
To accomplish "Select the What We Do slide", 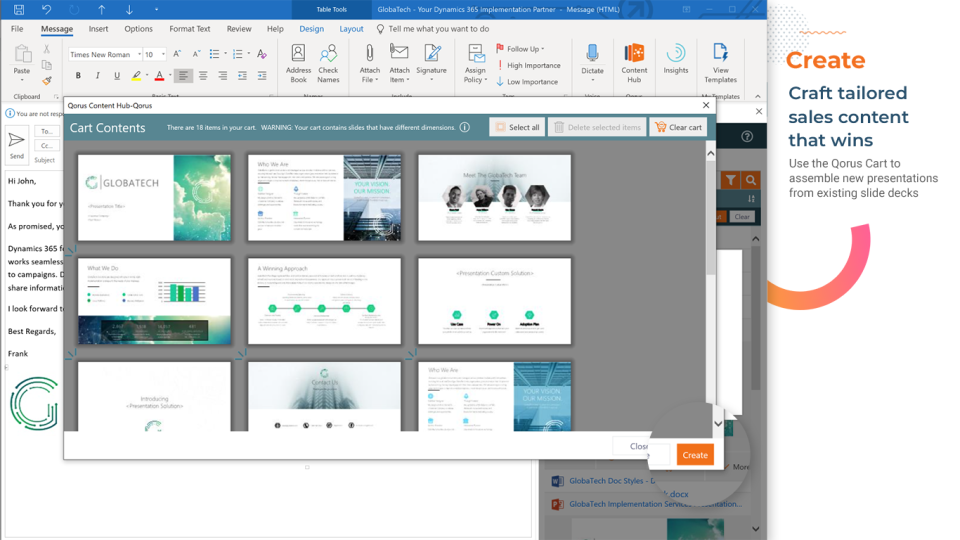I will click(x=154, y=301).
